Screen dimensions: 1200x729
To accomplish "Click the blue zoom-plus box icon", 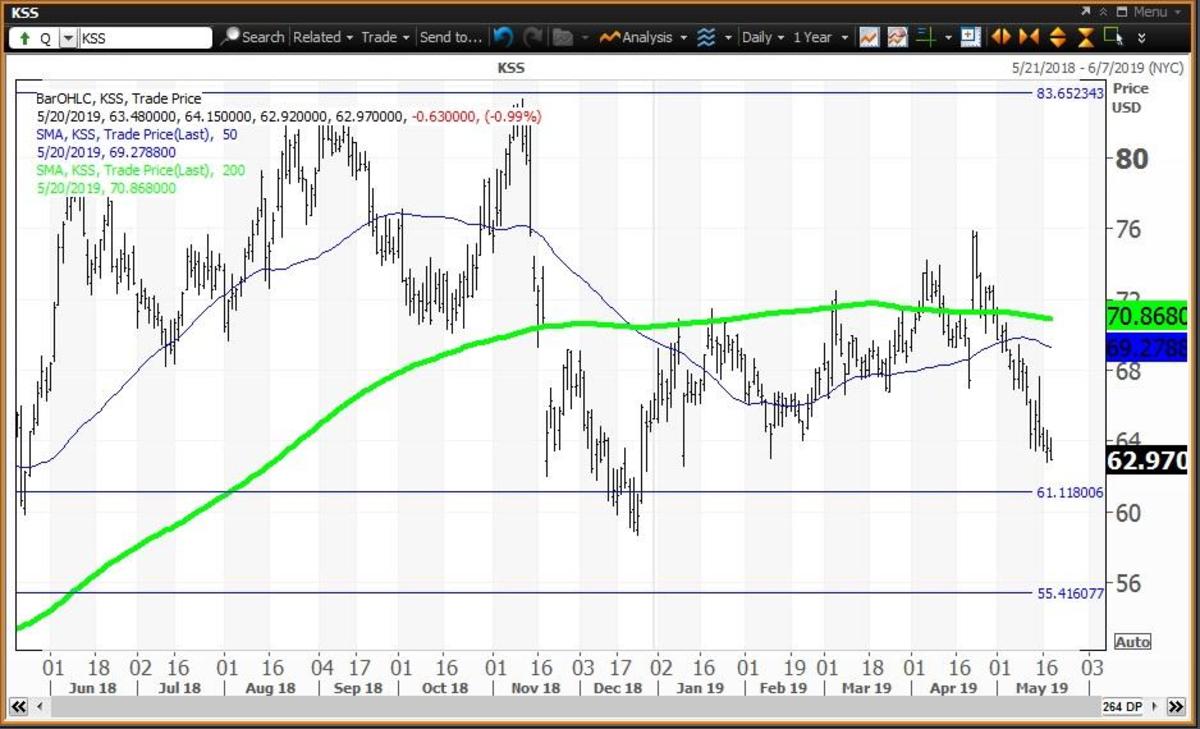I will pos(969,37).
